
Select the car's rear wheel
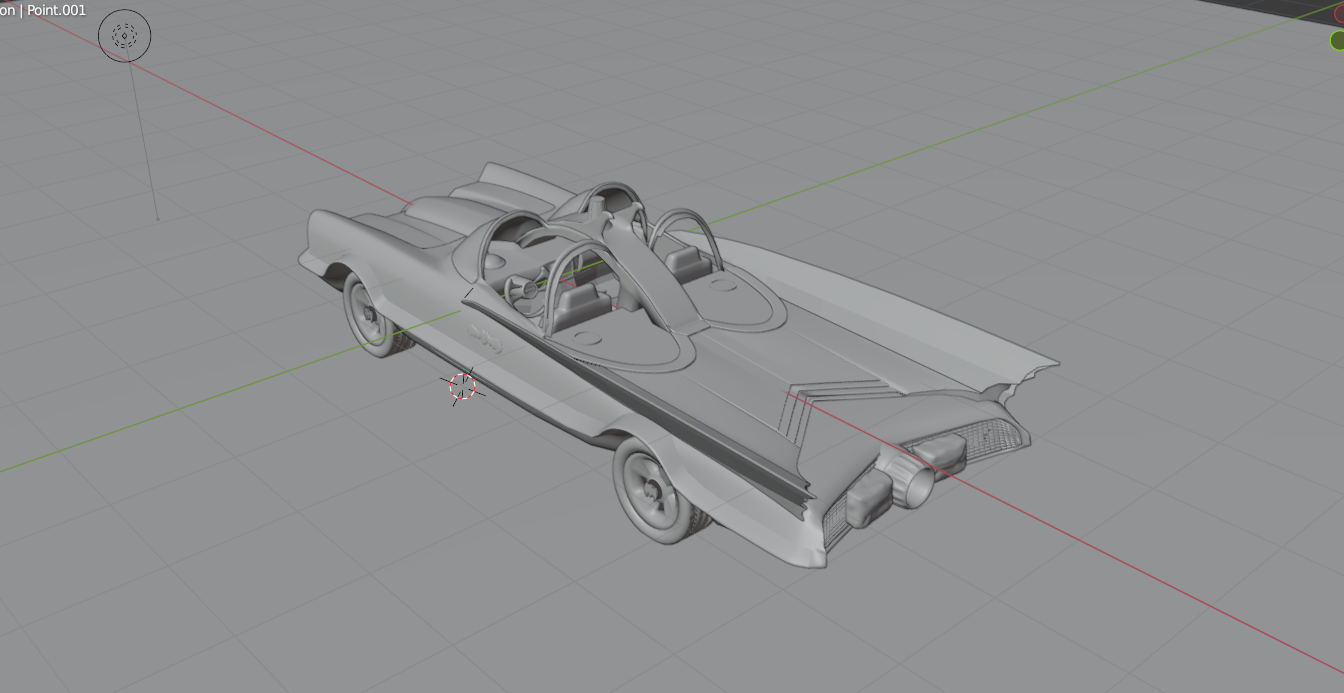click(x=656, y=492)
